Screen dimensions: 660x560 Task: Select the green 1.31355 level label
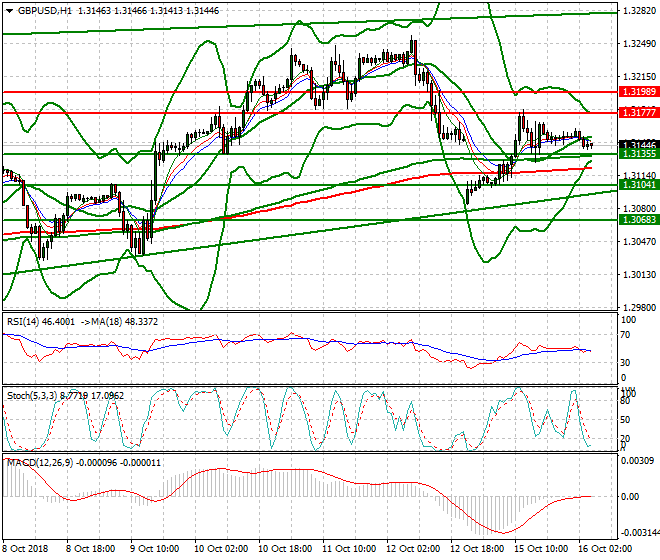tap(638, 154)
